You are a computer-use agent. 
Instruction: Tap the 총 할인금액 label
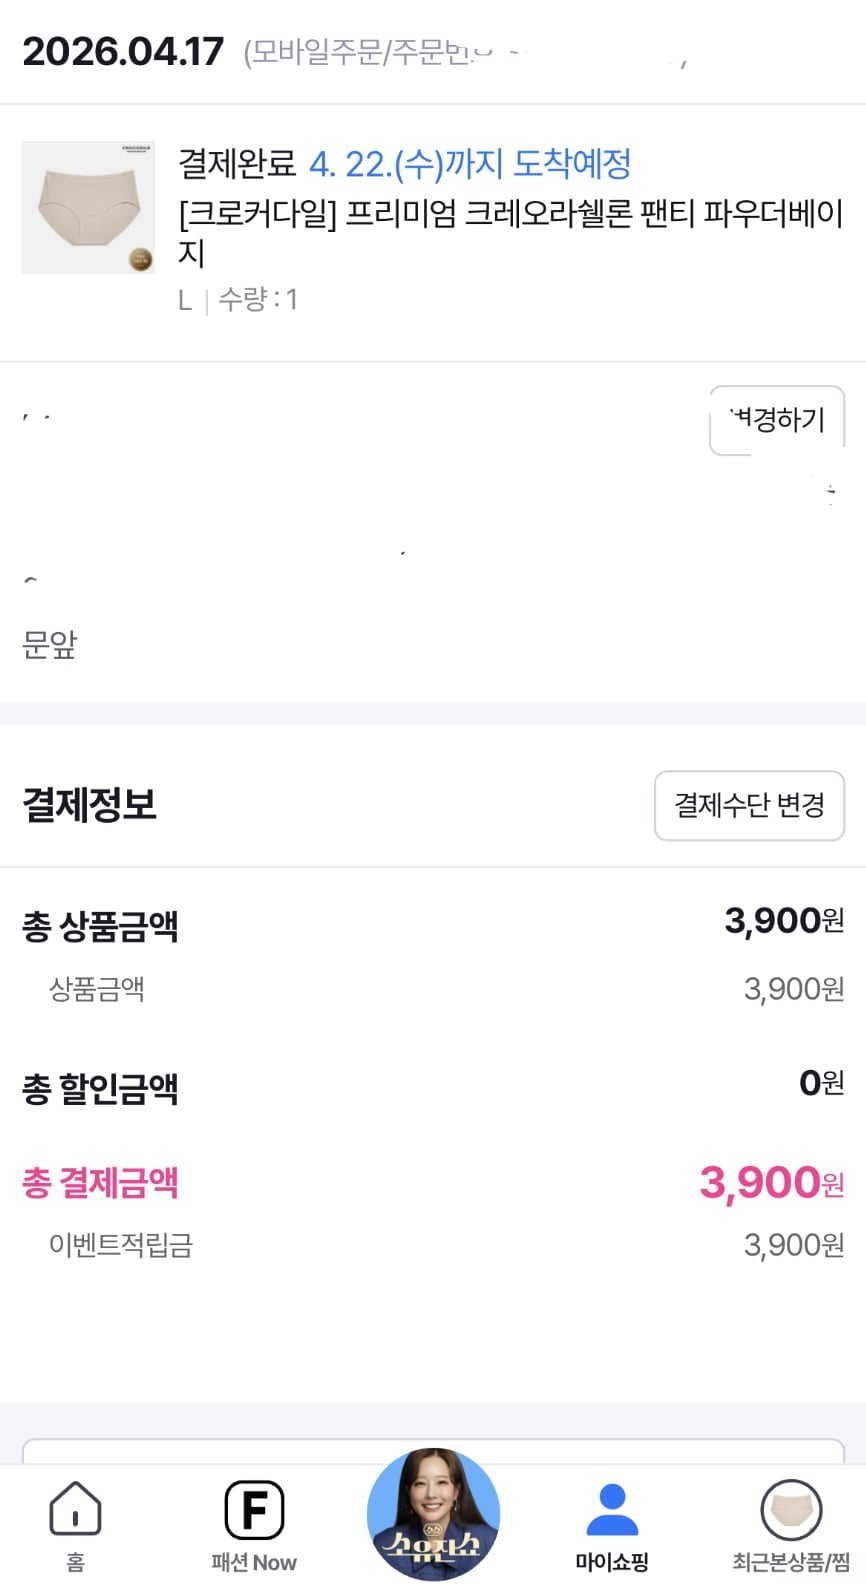click(x=100, y=1088)
